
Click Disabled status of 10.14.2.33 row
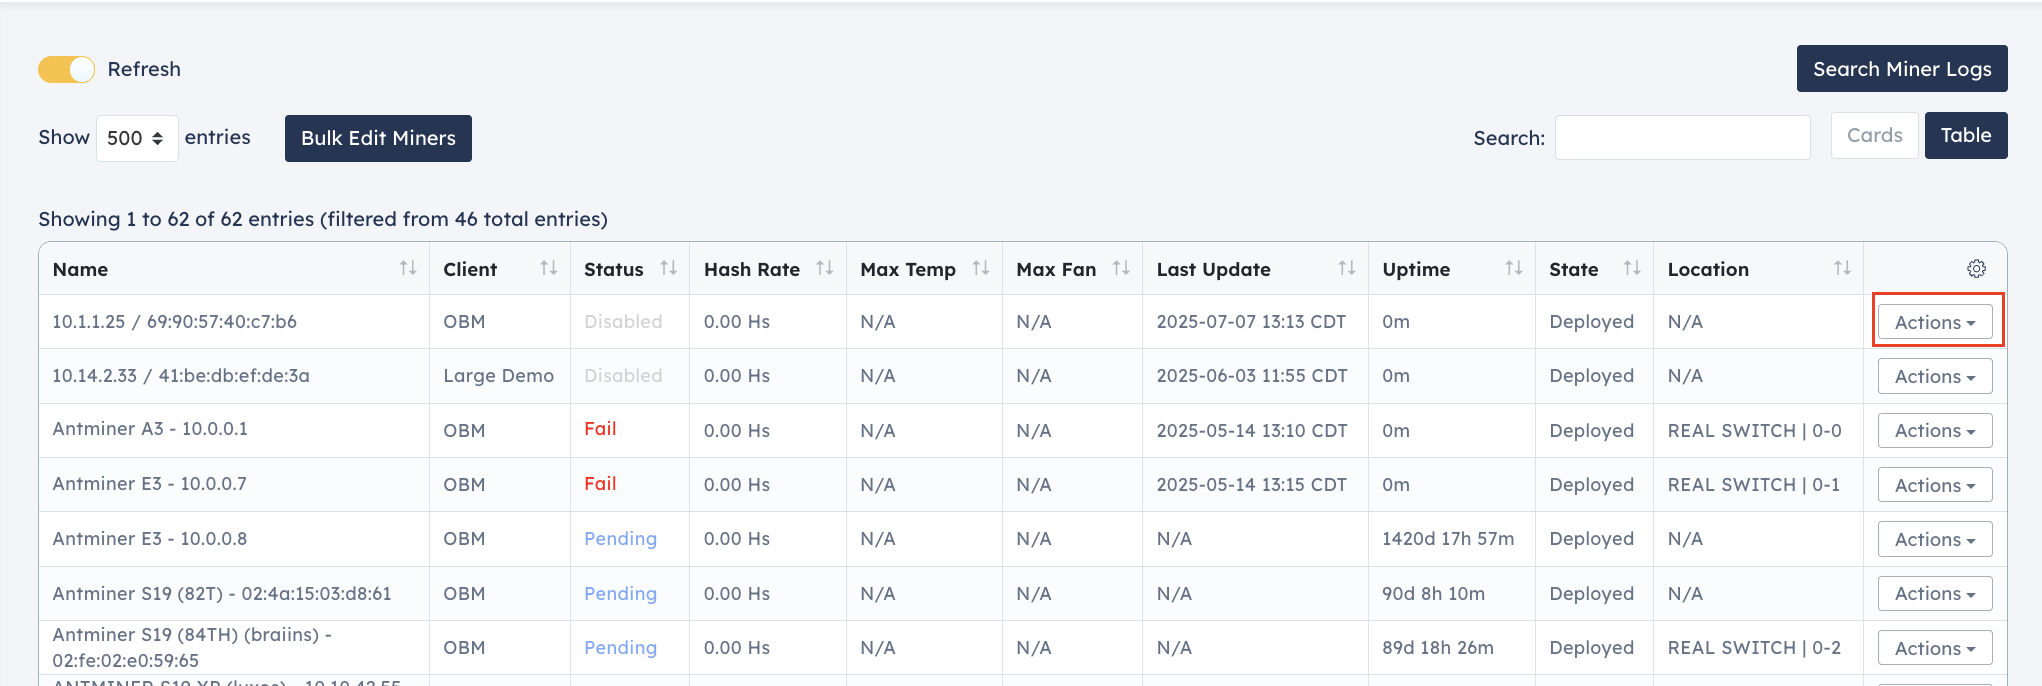(623, 376)
